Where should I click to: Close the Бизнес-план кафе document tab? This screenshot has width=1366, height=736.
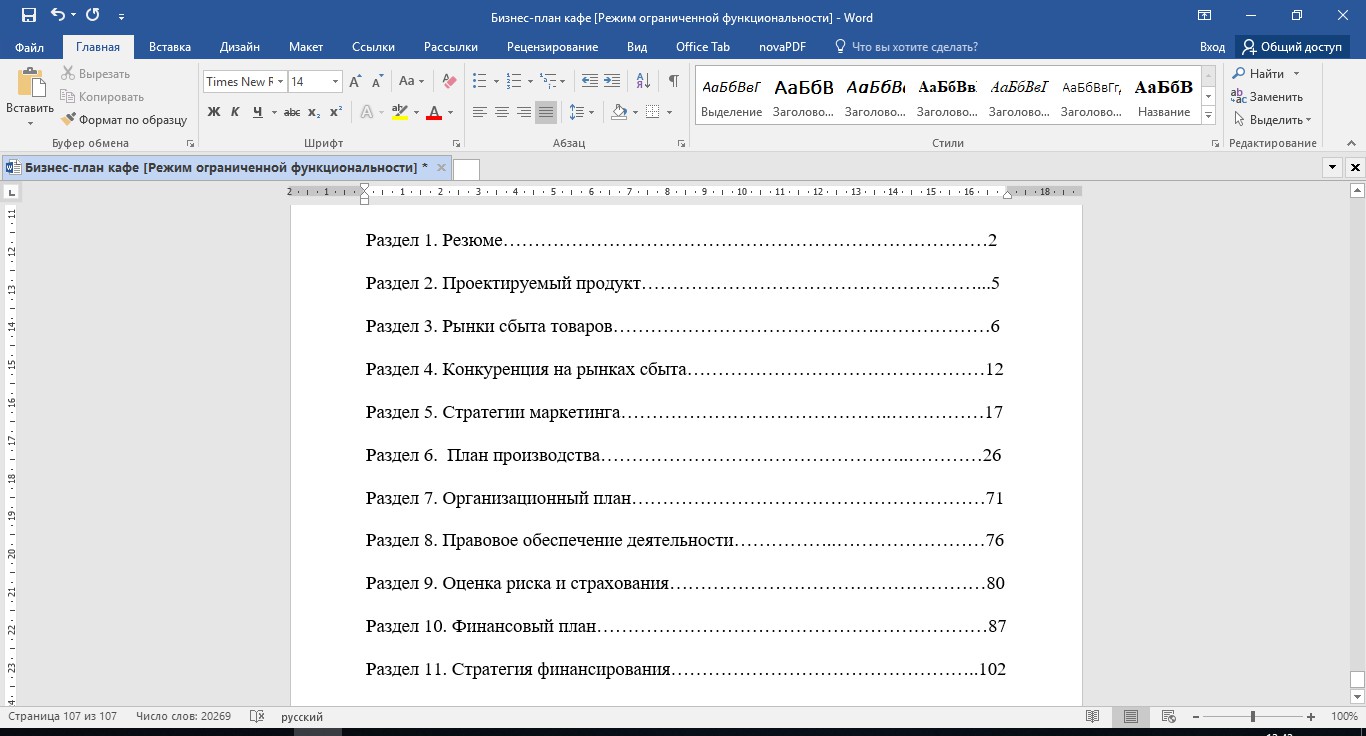coord(442,167)
